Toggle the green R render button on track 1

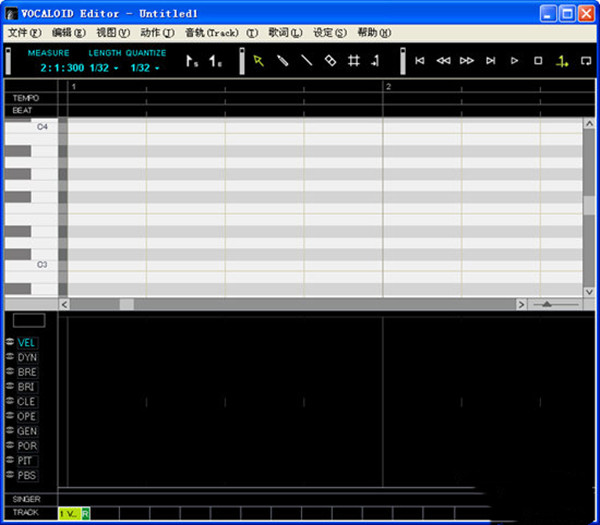coord(86,513)
